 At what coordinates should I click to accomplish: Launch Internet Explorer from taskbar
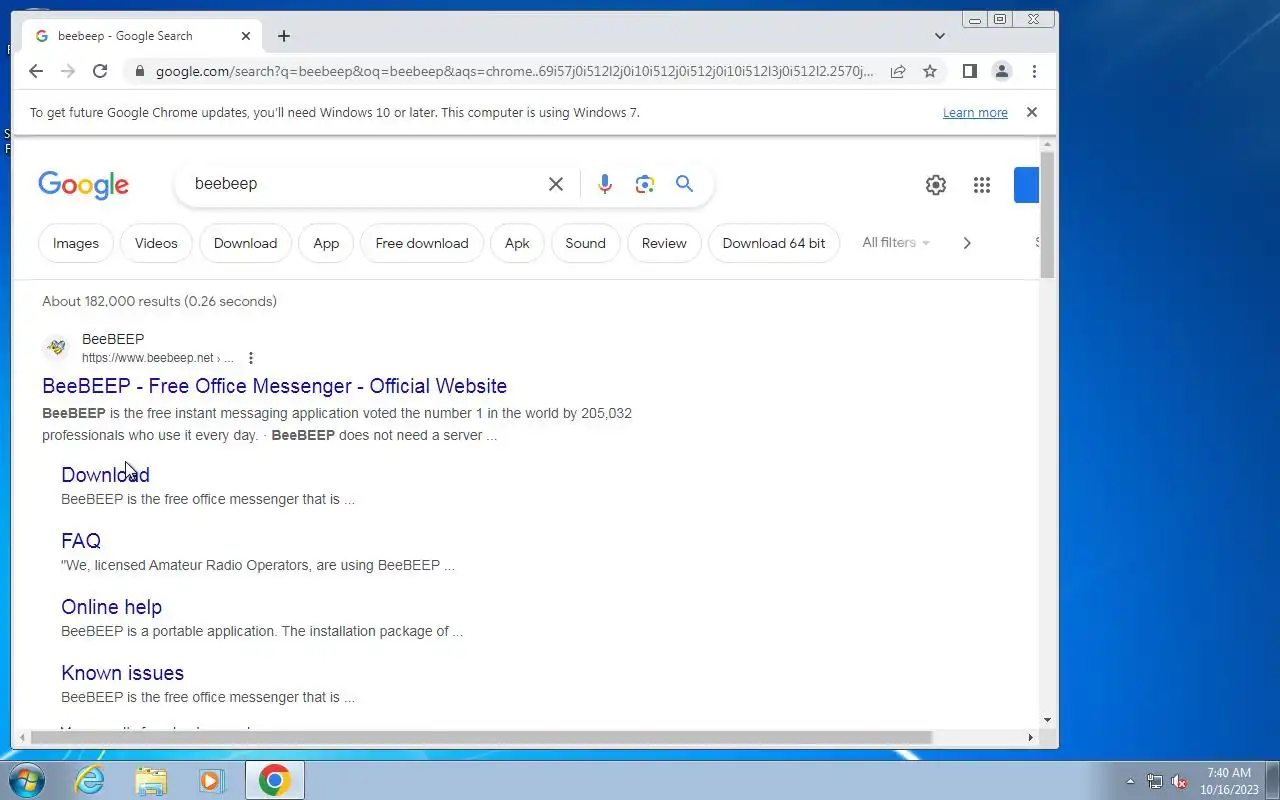click(x=90, y=780)
